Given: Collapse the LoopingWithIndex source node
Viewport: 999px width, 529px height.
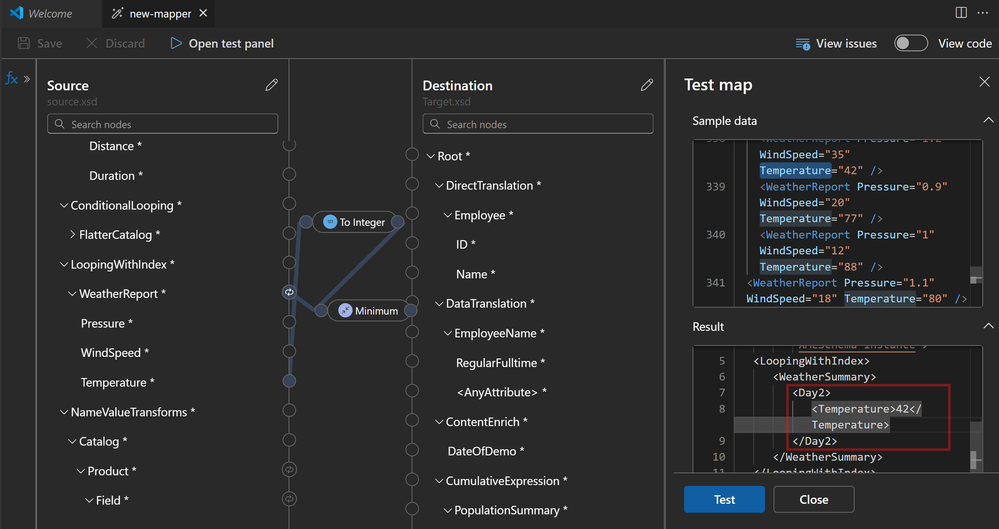Looking at the screenshot, I should coord(64,264).
